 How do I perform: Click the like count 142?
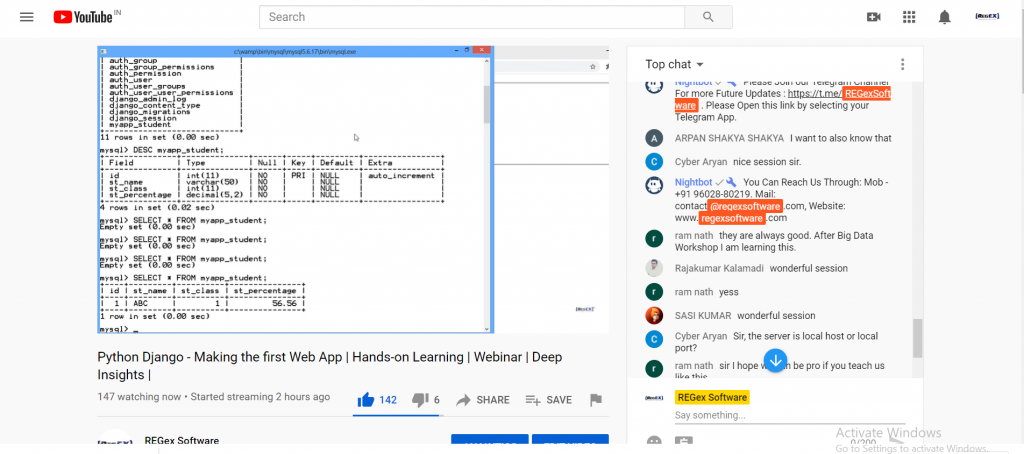tap(388, 400)
